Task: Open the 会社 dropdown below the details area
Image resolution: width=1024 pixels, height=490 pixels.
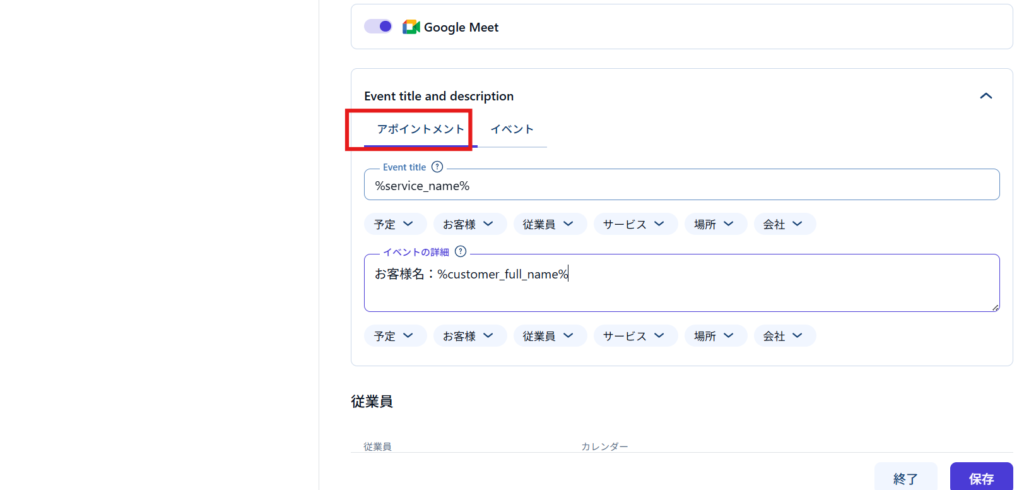Action: tap(784, 336)
